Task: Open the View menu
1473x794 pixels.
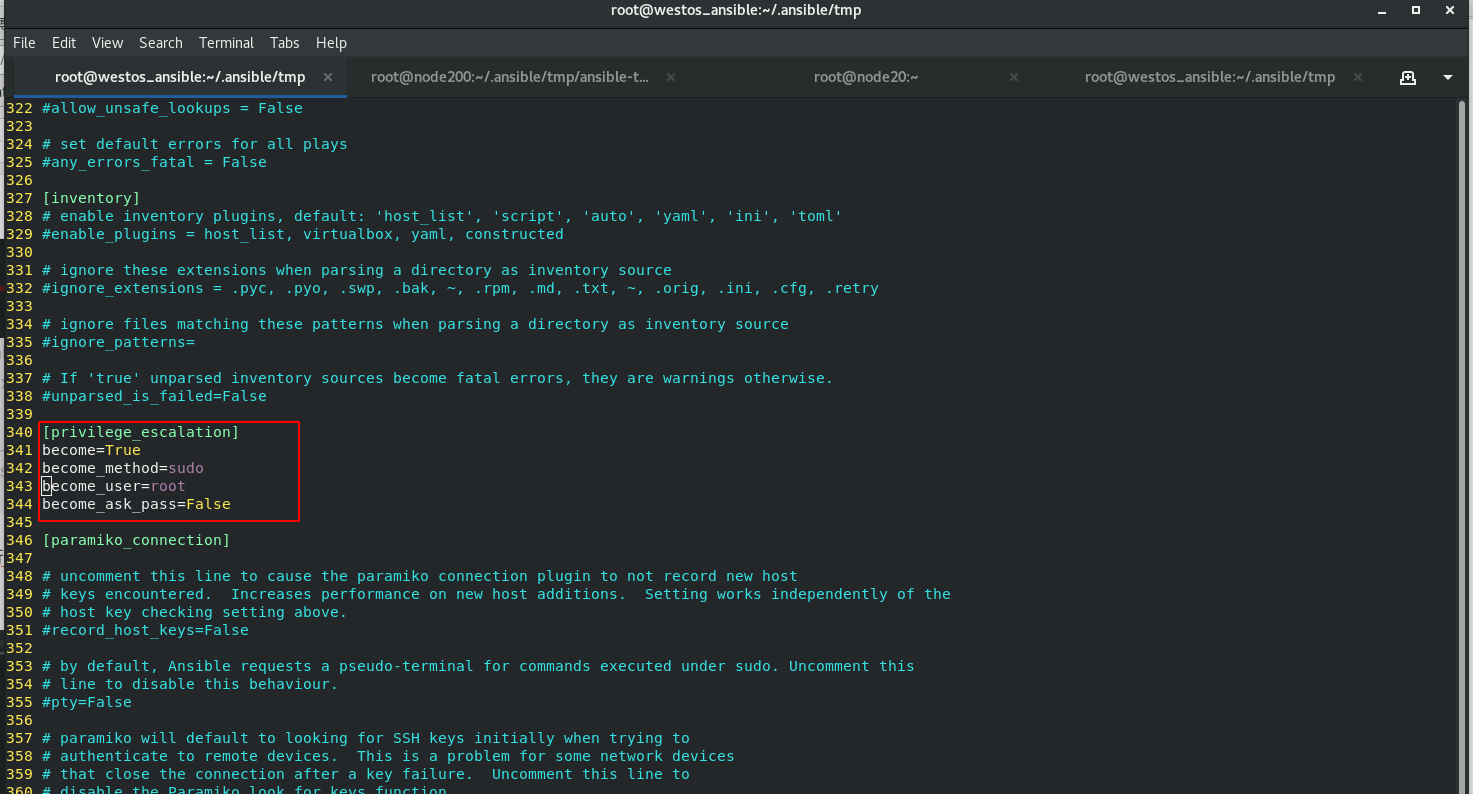Action: [x=107, y=43]
